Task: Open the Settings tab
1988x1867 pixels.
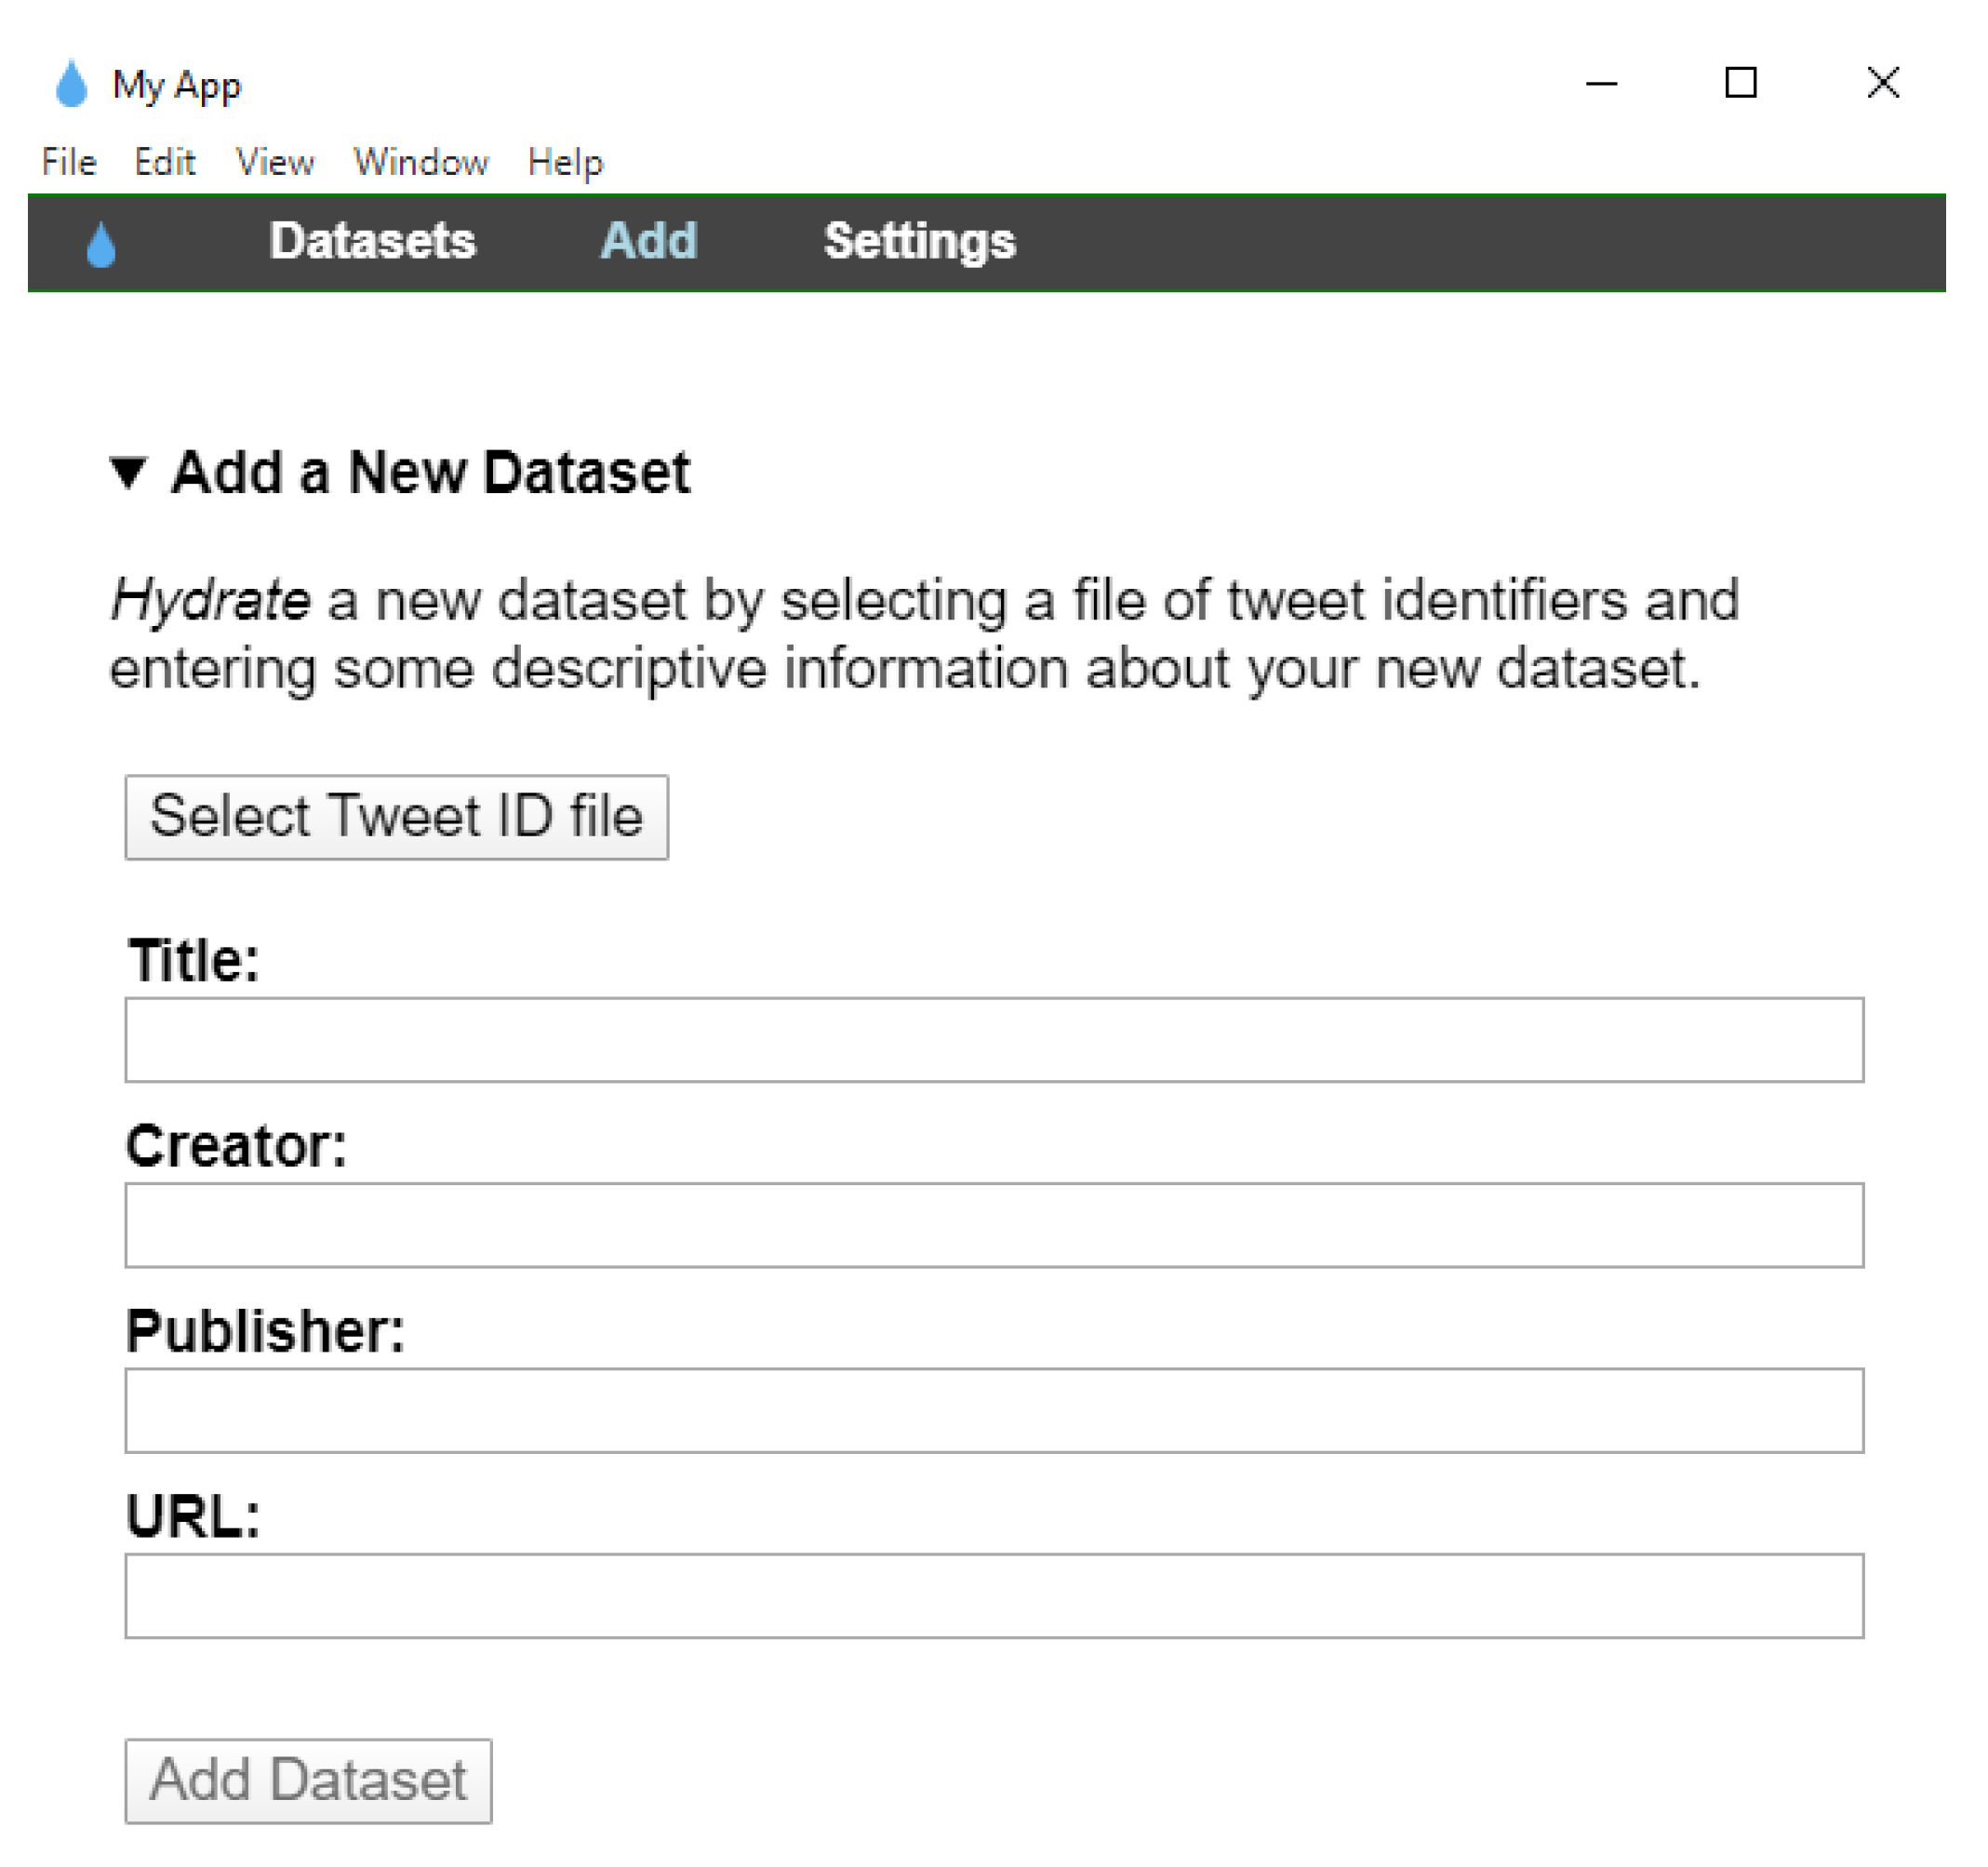Action: [x=919, y=242]
